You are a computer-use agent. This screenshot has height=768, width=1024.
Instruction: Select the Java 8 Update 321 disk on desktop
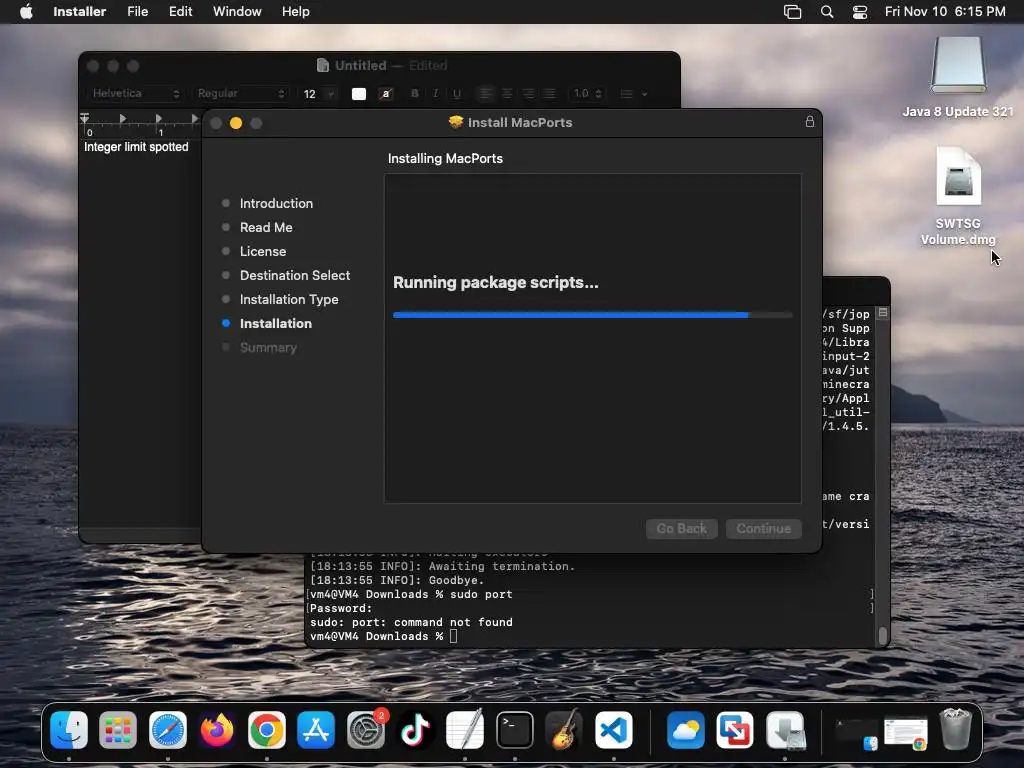[x=958, y=76]
